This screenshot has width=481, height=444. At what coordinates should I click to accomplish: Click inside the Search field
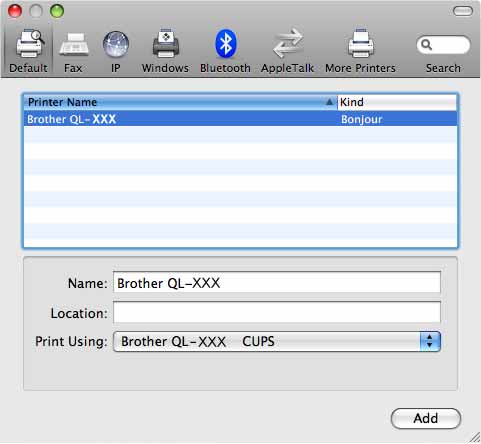coord(443,45)
